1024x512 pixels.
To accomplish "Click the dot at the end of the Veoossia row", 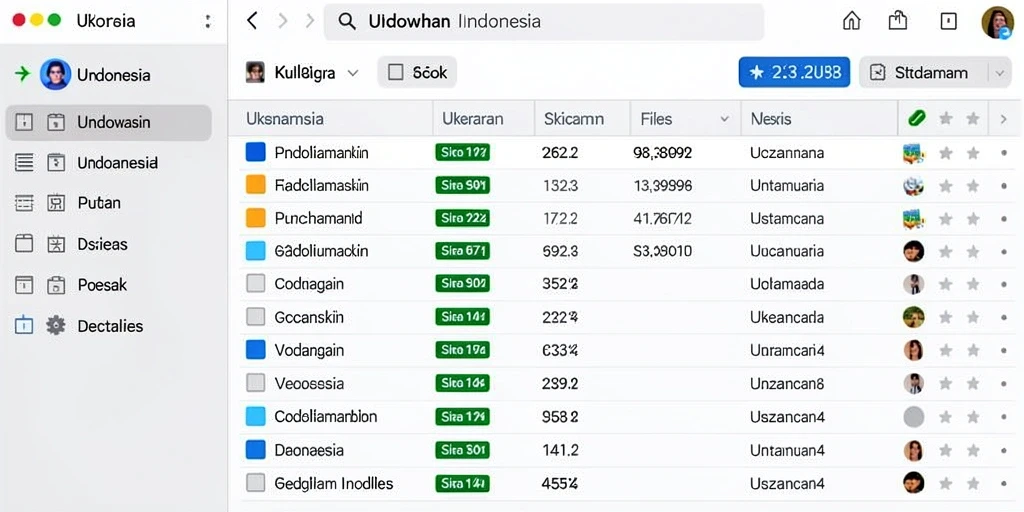I will coord(1004,383).
